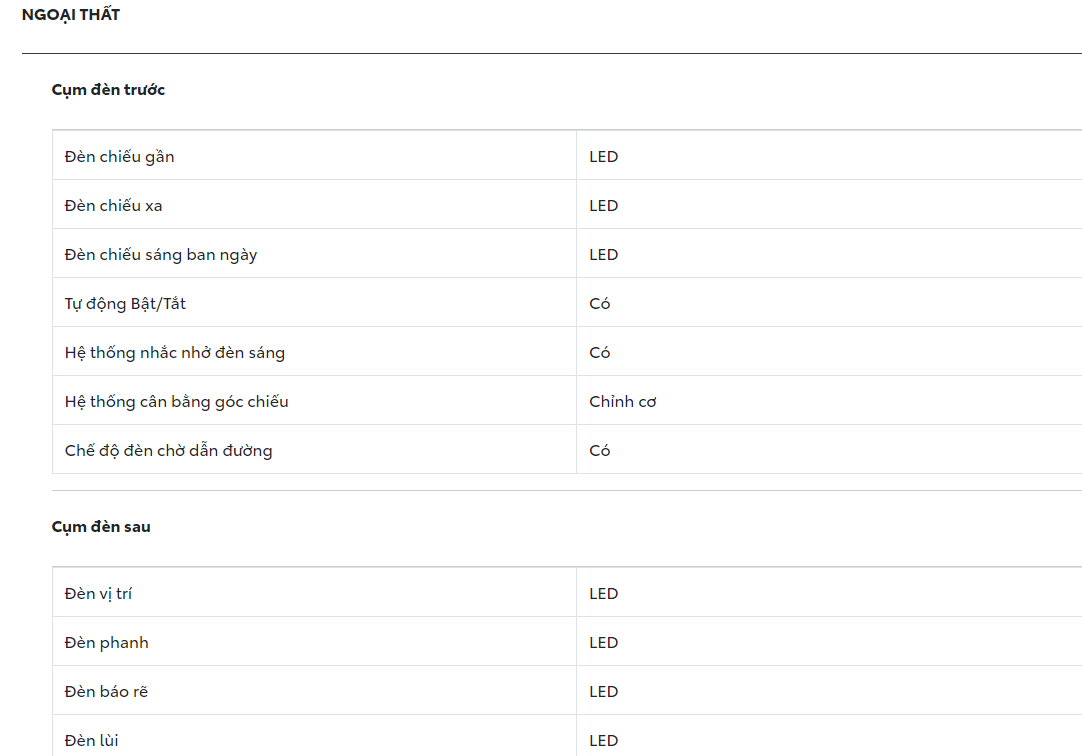Viewport: 1082px width, 756px height.
Task: Click the Hệ thống cân bằng góc chiếu label
Action: coord(176,402)
